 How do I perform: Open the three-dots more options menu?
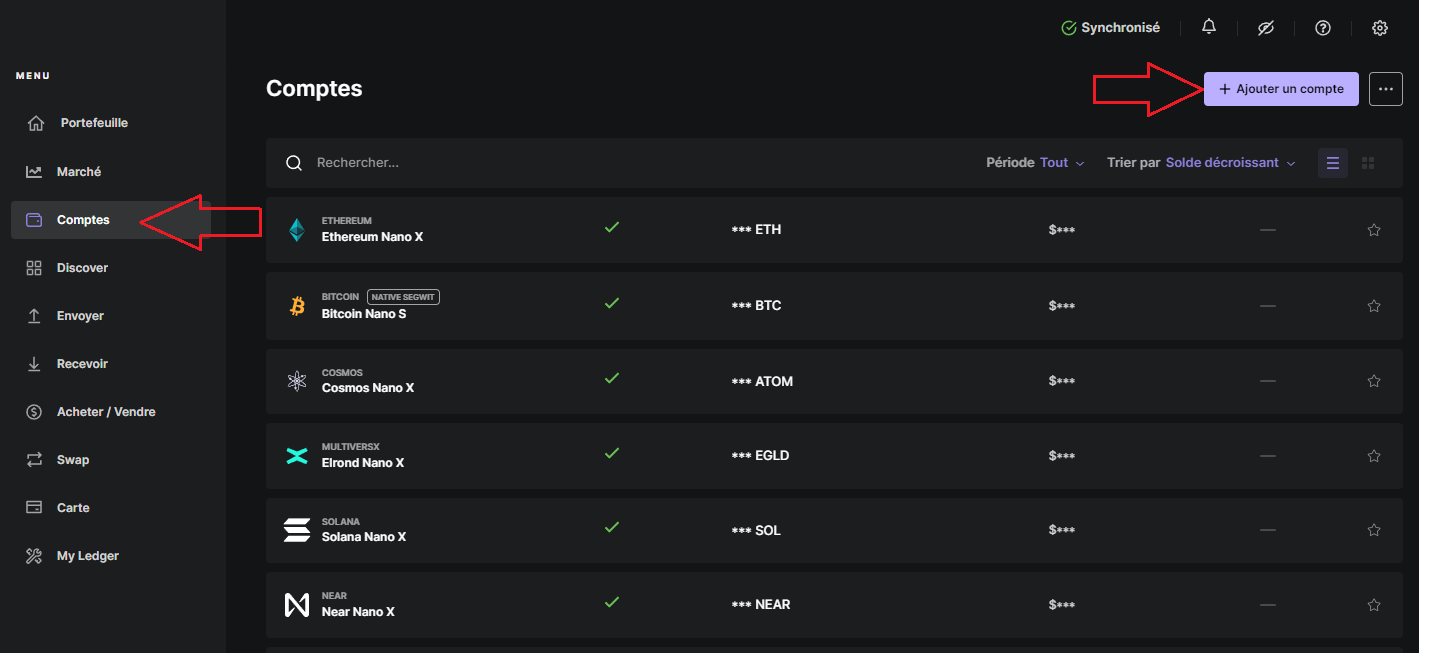[x=1386, y=89]
